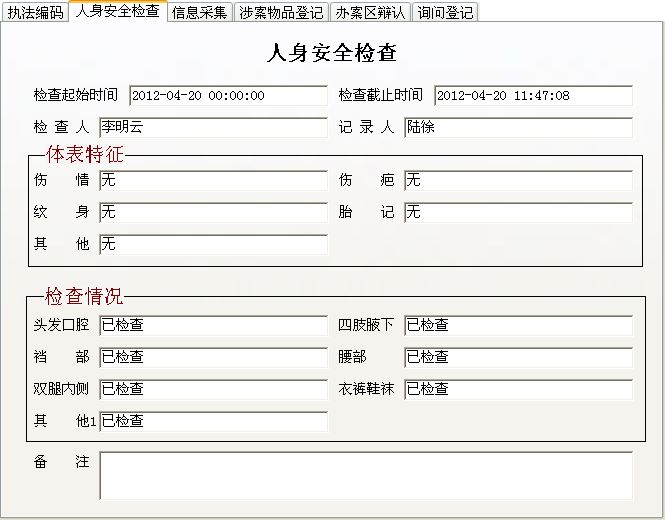Click the 检查截止时间 input field
This screenshot has width=665, height=520.
[534, 95]
